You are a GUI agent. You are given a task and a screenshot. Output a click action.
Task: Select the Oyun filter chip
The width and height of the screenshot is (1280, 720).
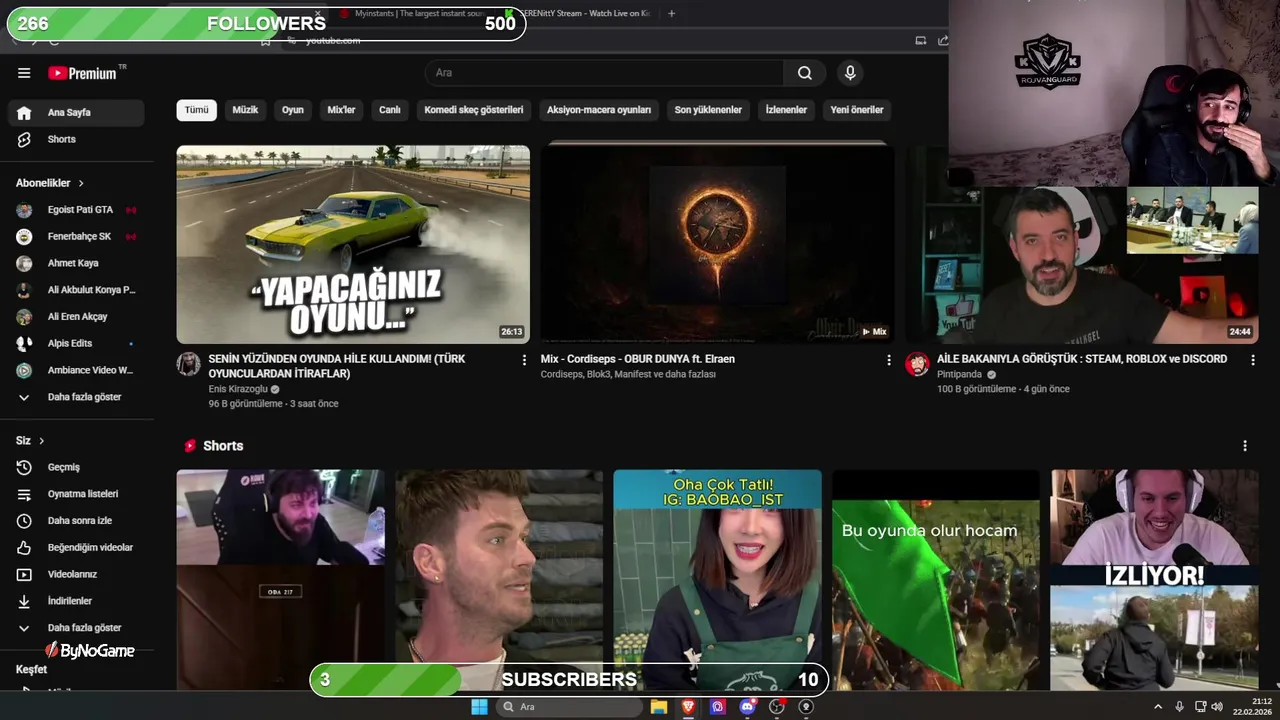pos(292,110)
